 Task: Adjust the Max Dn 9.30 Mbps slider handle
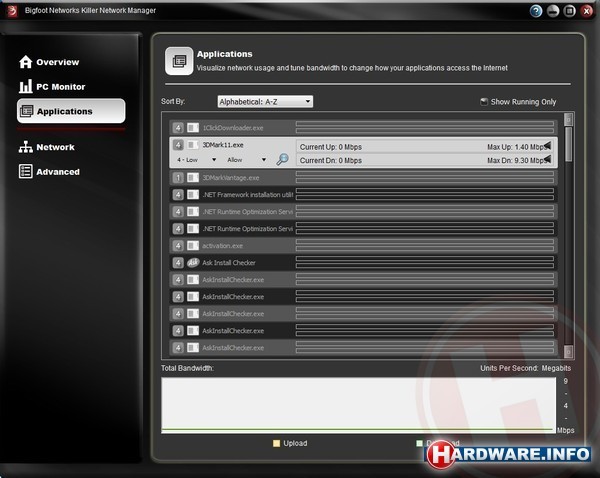point(548,159)
